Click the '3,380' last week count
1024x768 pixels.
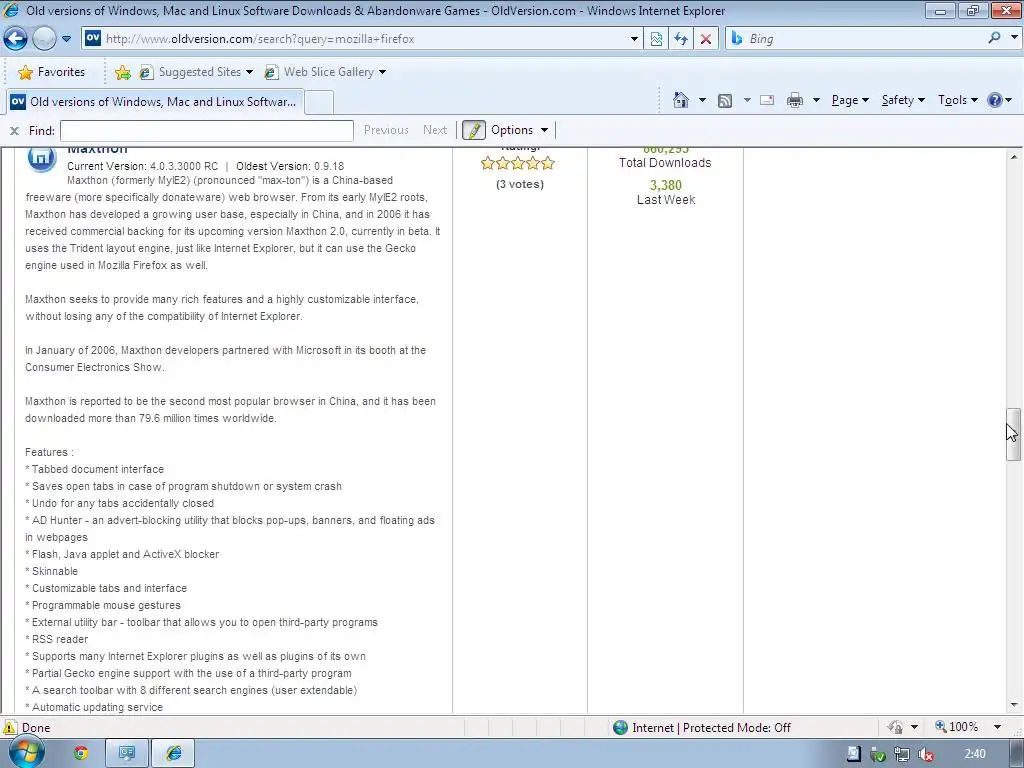point(665,185)
